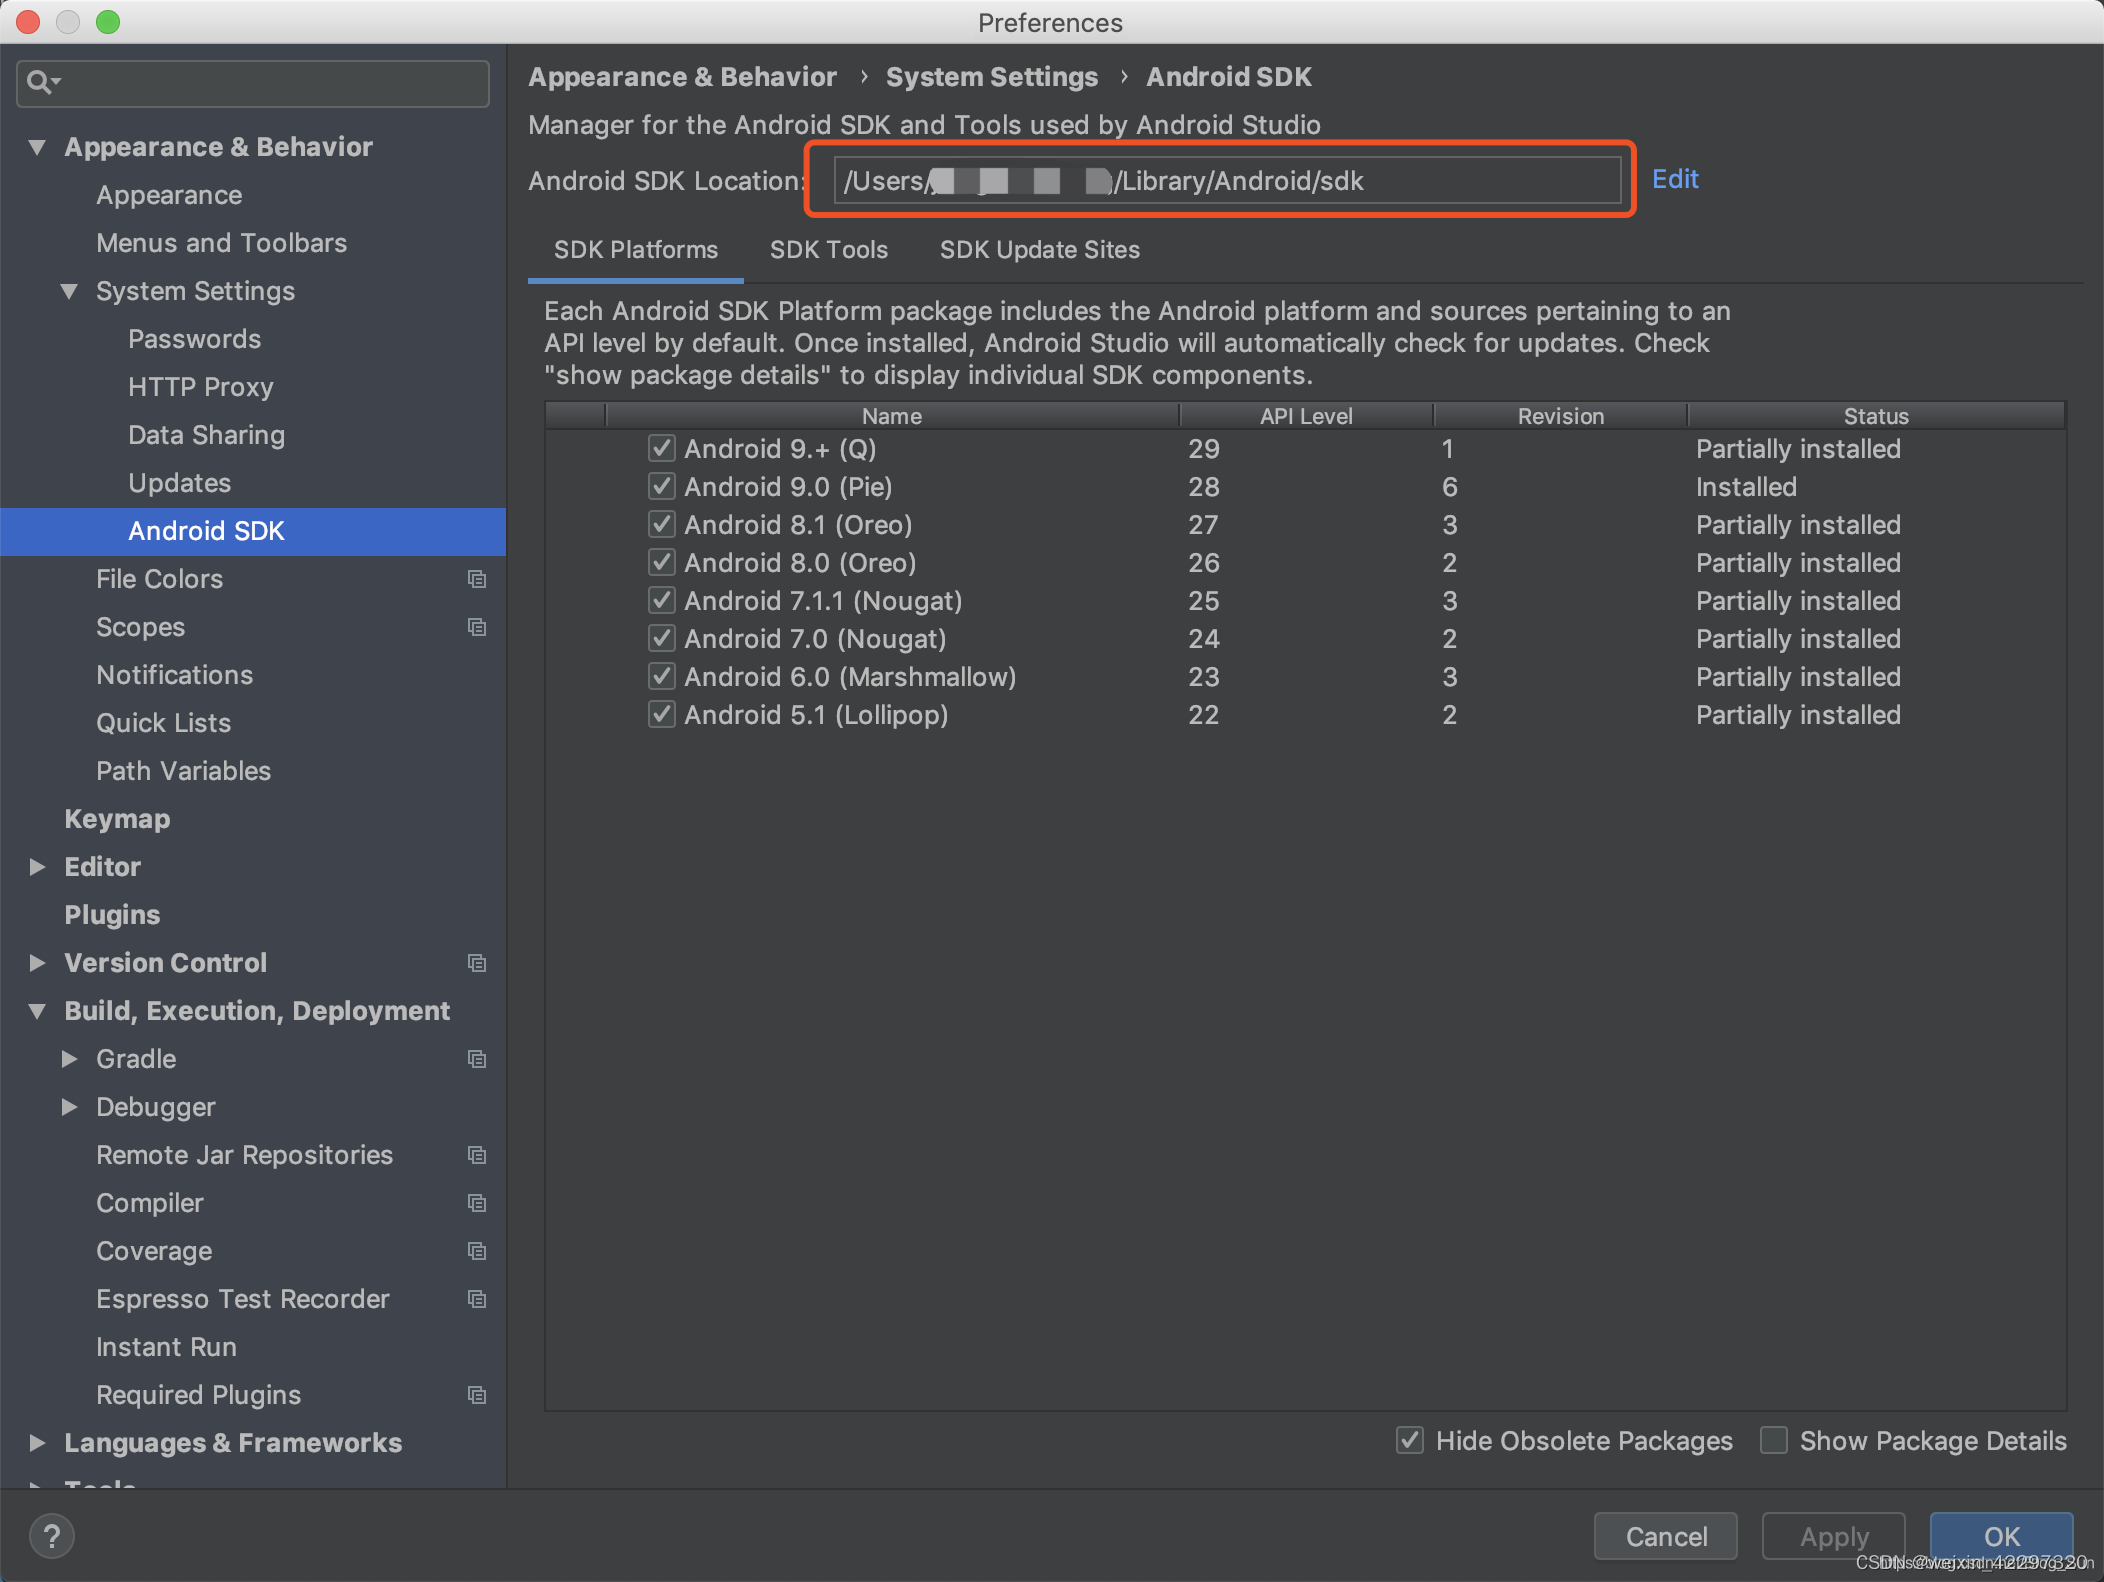Click Appearance & Behavior in the breadcrumb

(682, 77)
